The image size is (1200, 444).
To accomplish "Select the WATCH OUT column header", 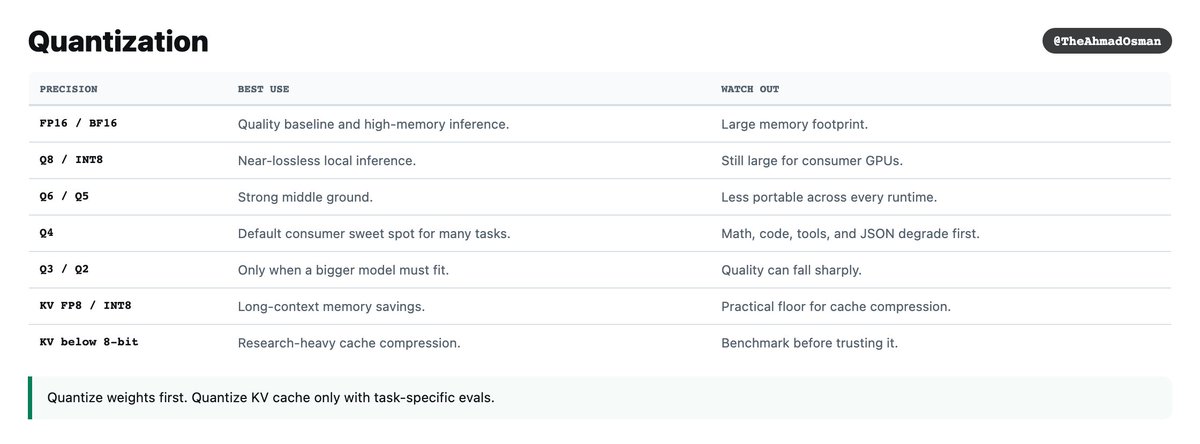I will tap(750, 89).
